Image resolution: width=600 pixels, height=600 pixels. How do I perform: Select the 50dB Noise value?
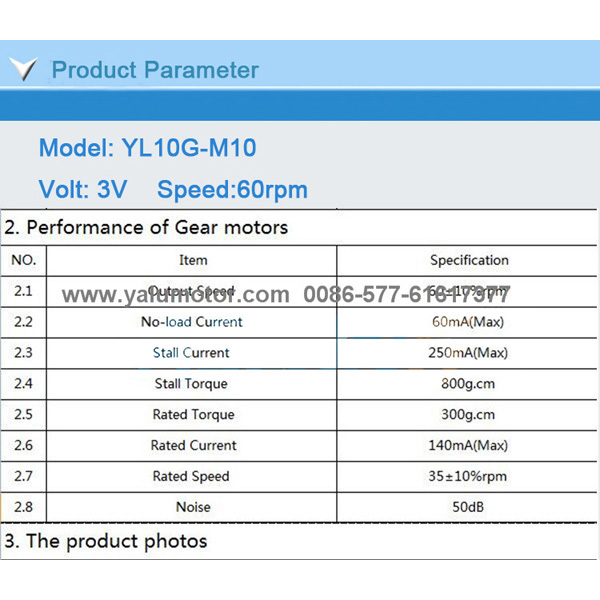click(x=468, y=507)
